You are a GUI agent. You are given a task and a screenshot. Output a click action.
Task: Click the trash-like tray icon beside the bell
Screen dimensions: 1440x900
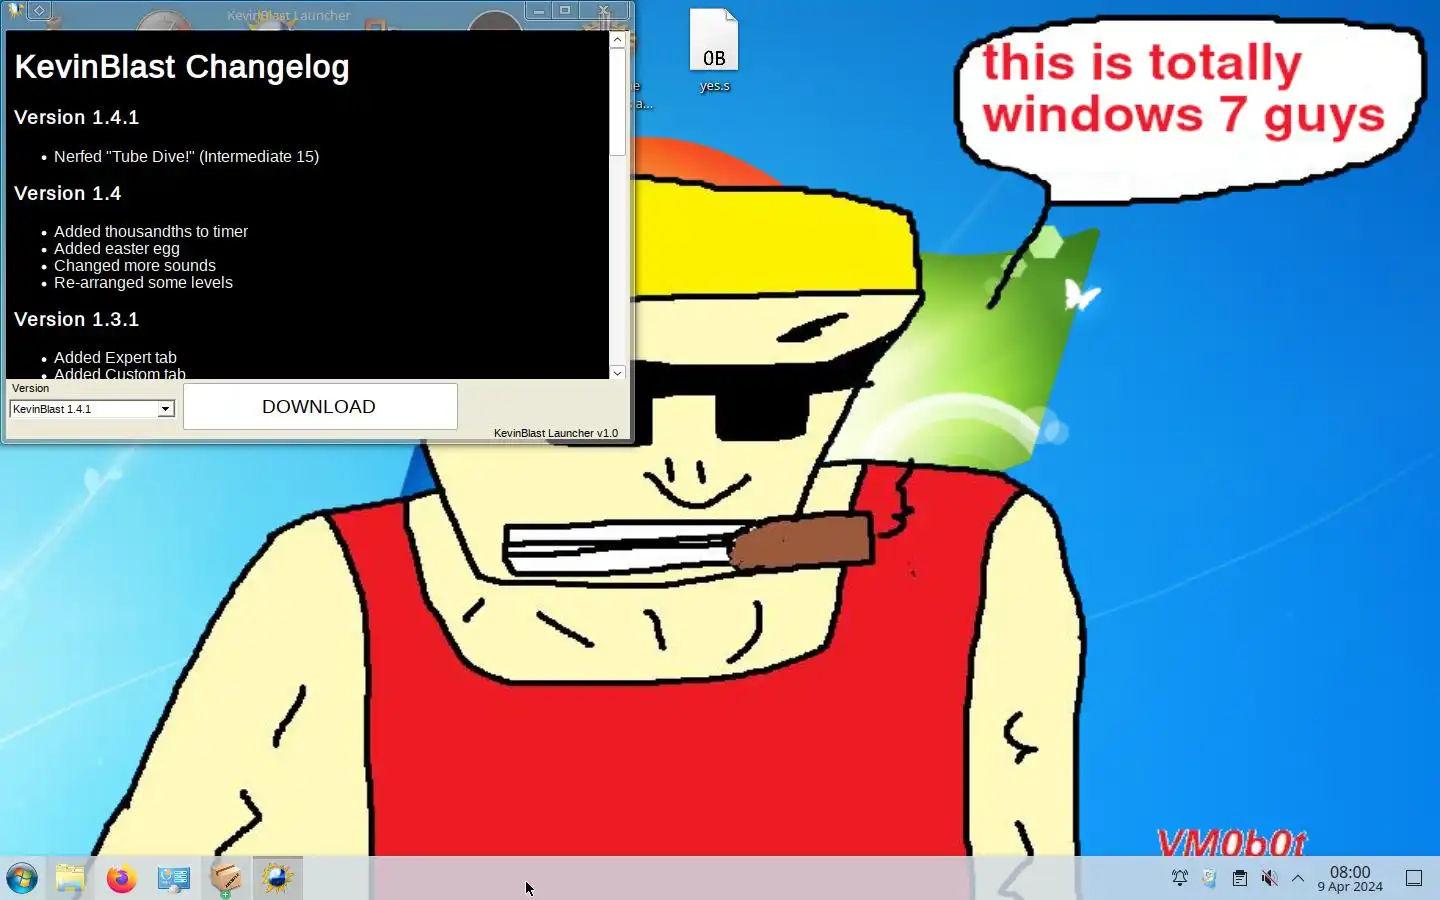point(1209,878)
